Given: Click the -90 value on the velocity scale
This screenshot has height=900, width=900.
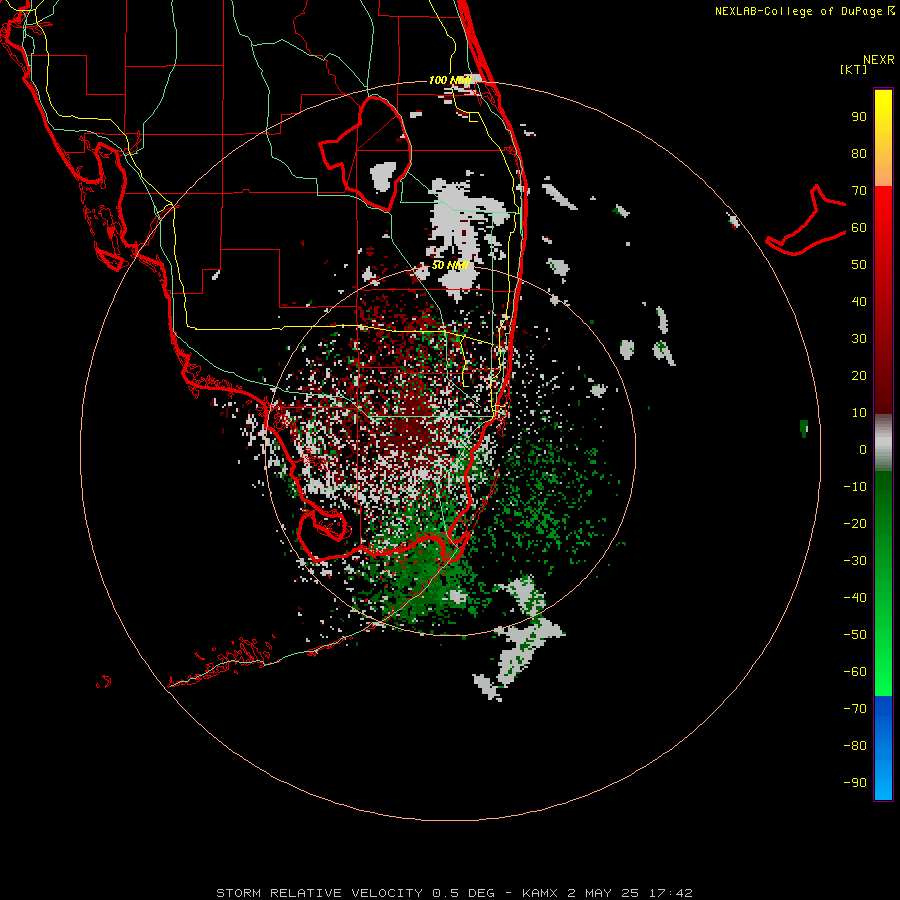Looking at the screenshot, I should click(x=855, y=783).
